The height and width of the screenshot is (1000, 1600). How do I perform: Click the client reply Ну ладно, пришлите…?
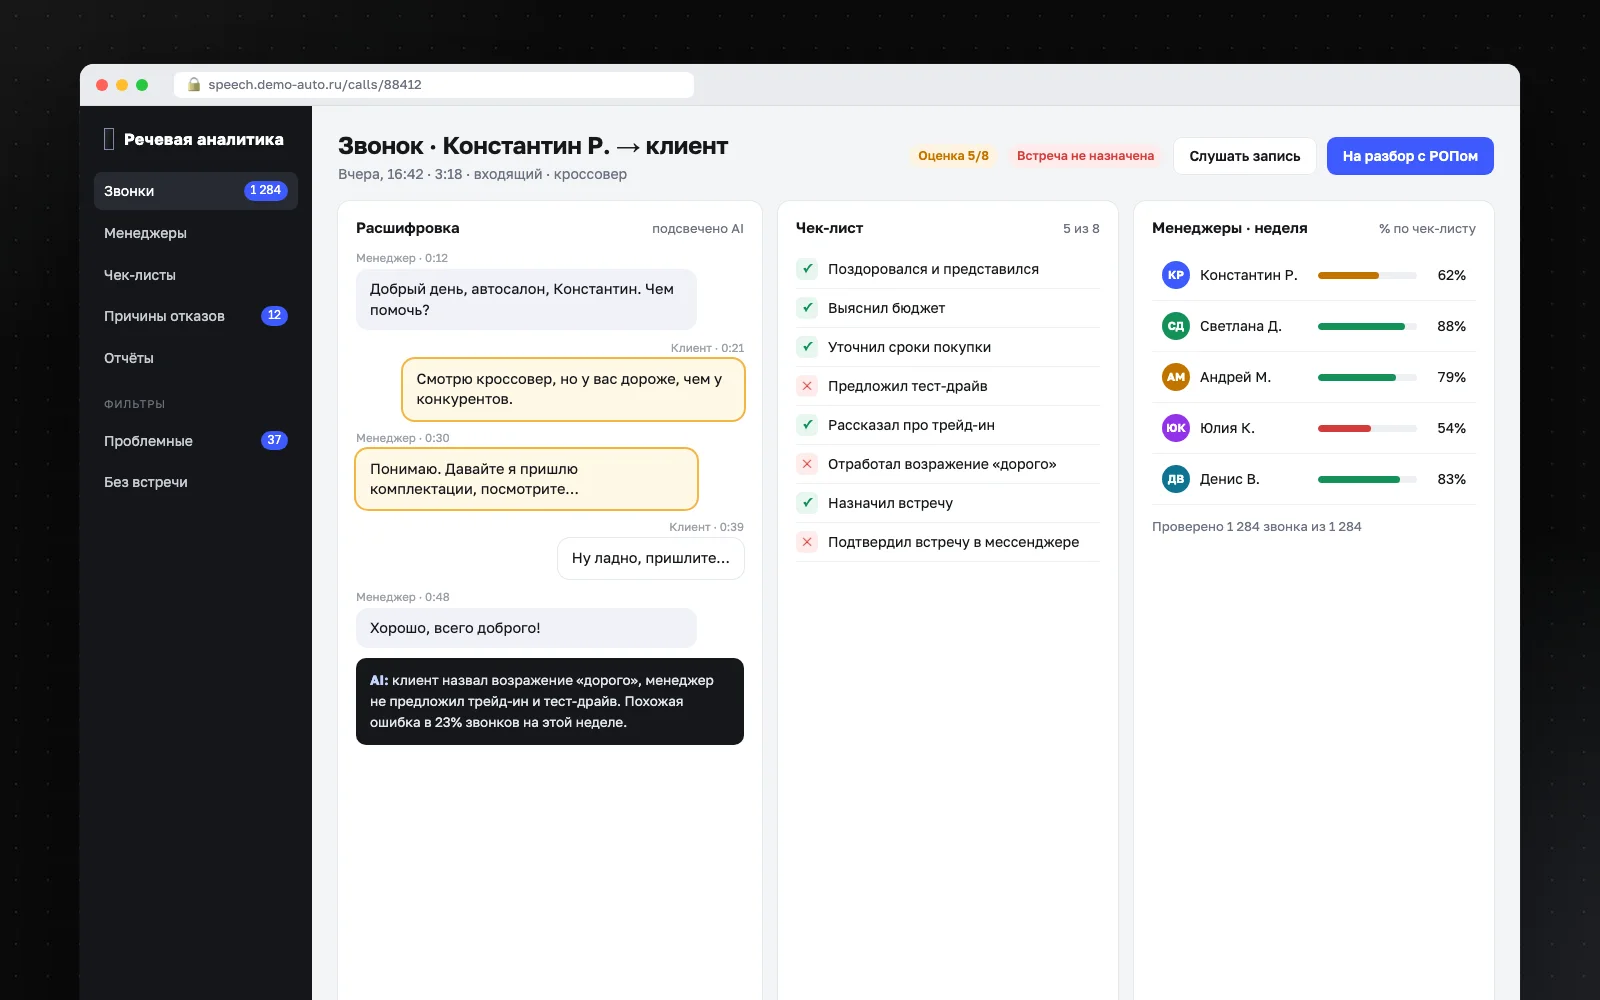pyautogui.click(x=651, y=558)
